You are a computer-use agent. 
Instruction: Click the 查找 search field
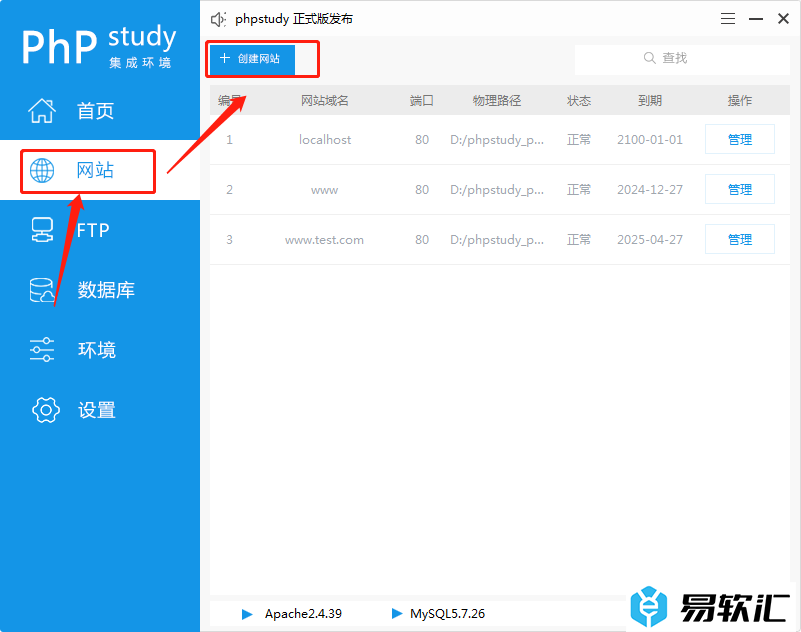(682, 58)
